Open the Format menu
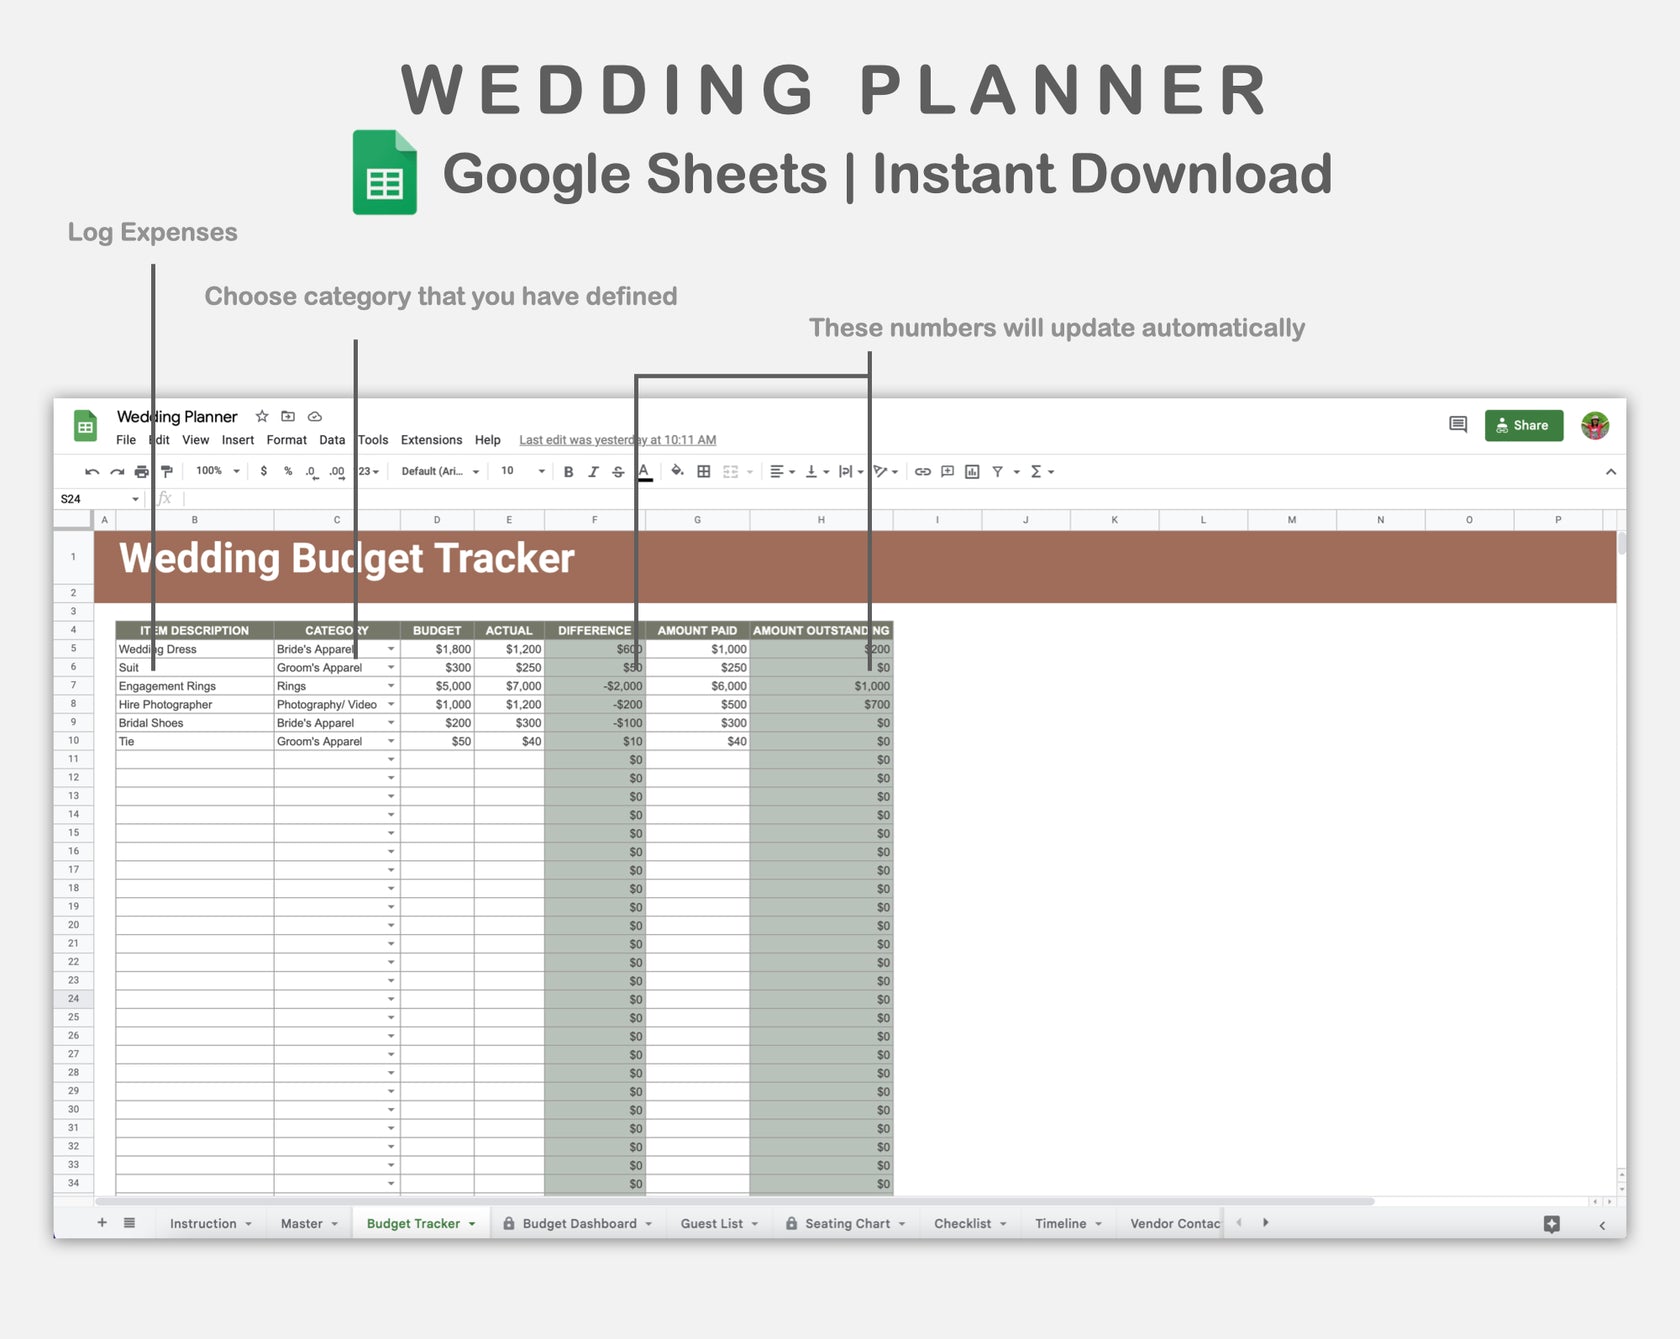 click(x=287, y=440)
